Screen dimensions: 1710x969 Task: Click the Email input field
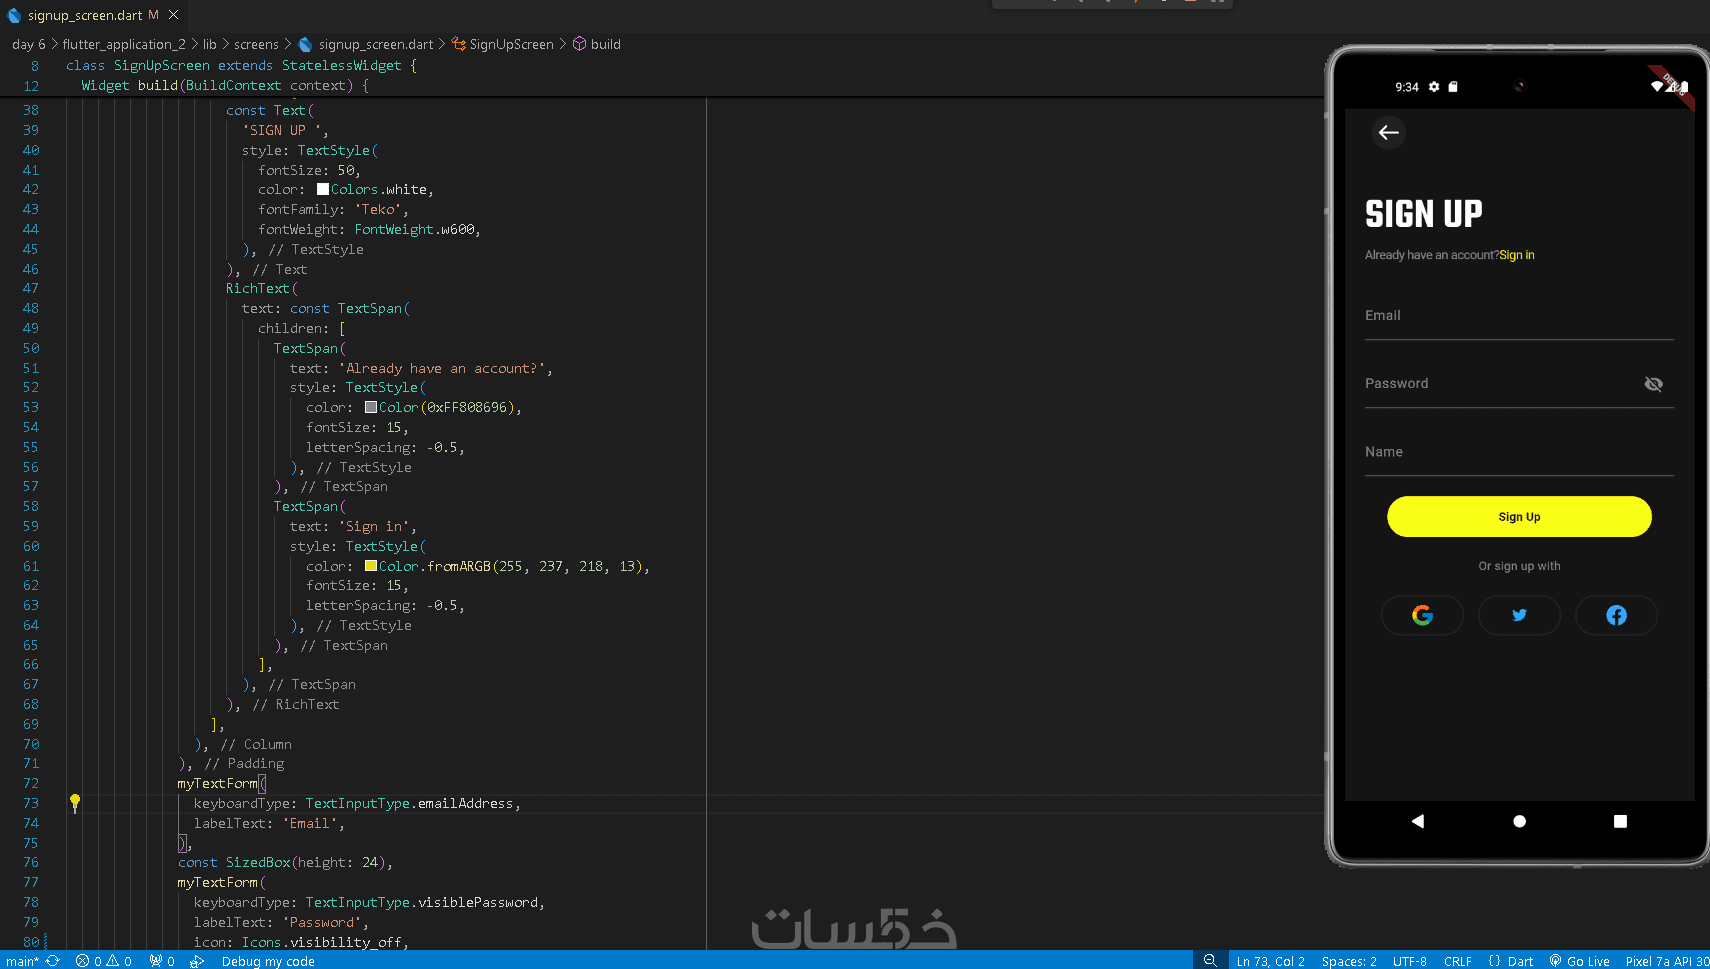point(1518,316)
